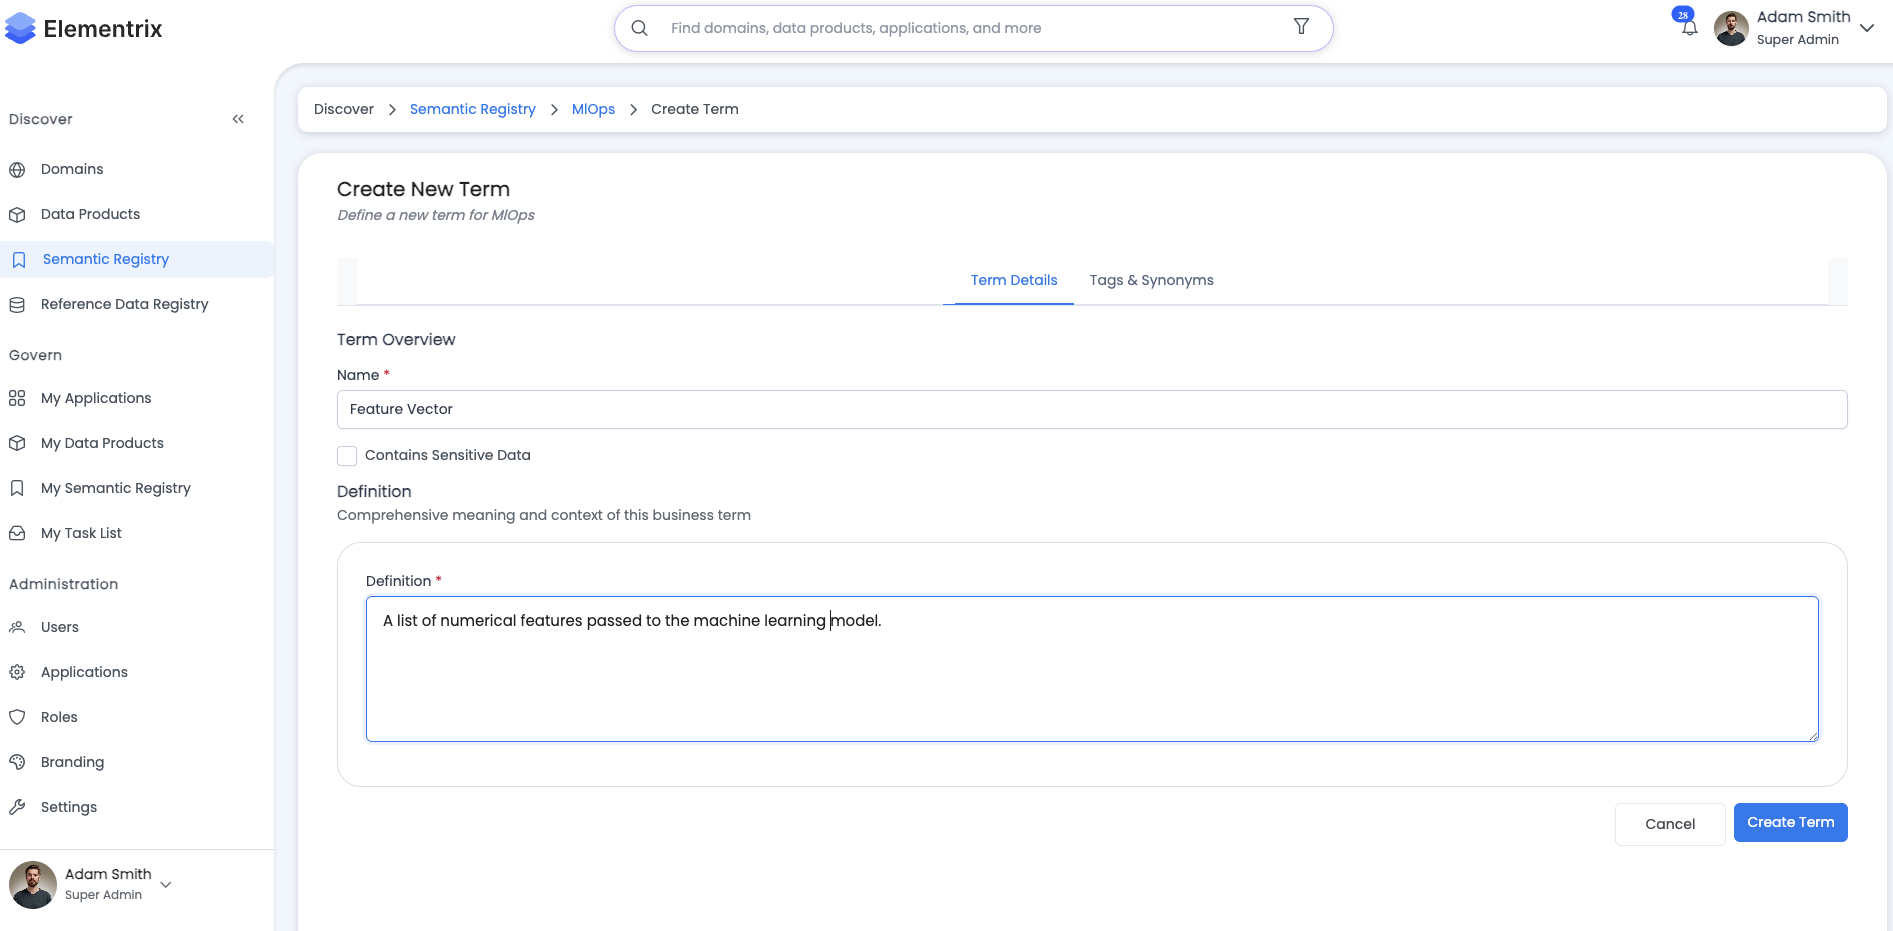
Task: Select the Term Details tab
Action: [1014, 280]
